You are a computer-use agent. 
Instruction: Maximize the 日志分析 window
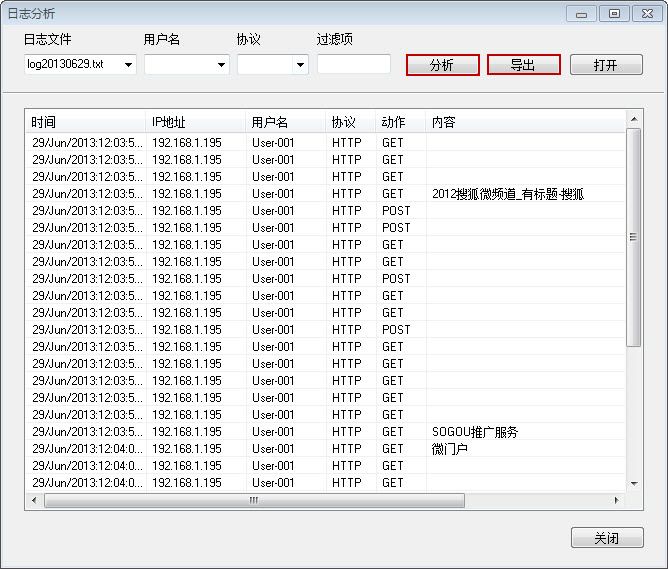614,14
